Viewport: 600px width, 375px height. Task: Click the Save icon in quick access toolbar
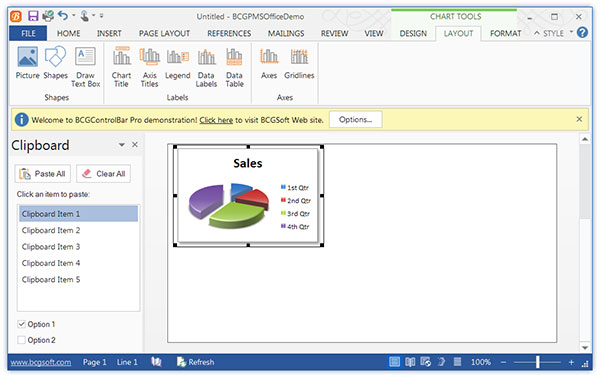point(33,16)
